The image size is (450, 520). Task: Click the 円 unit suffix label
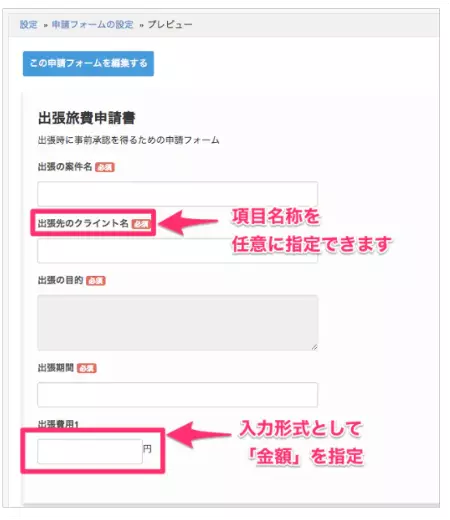point(147,449)
